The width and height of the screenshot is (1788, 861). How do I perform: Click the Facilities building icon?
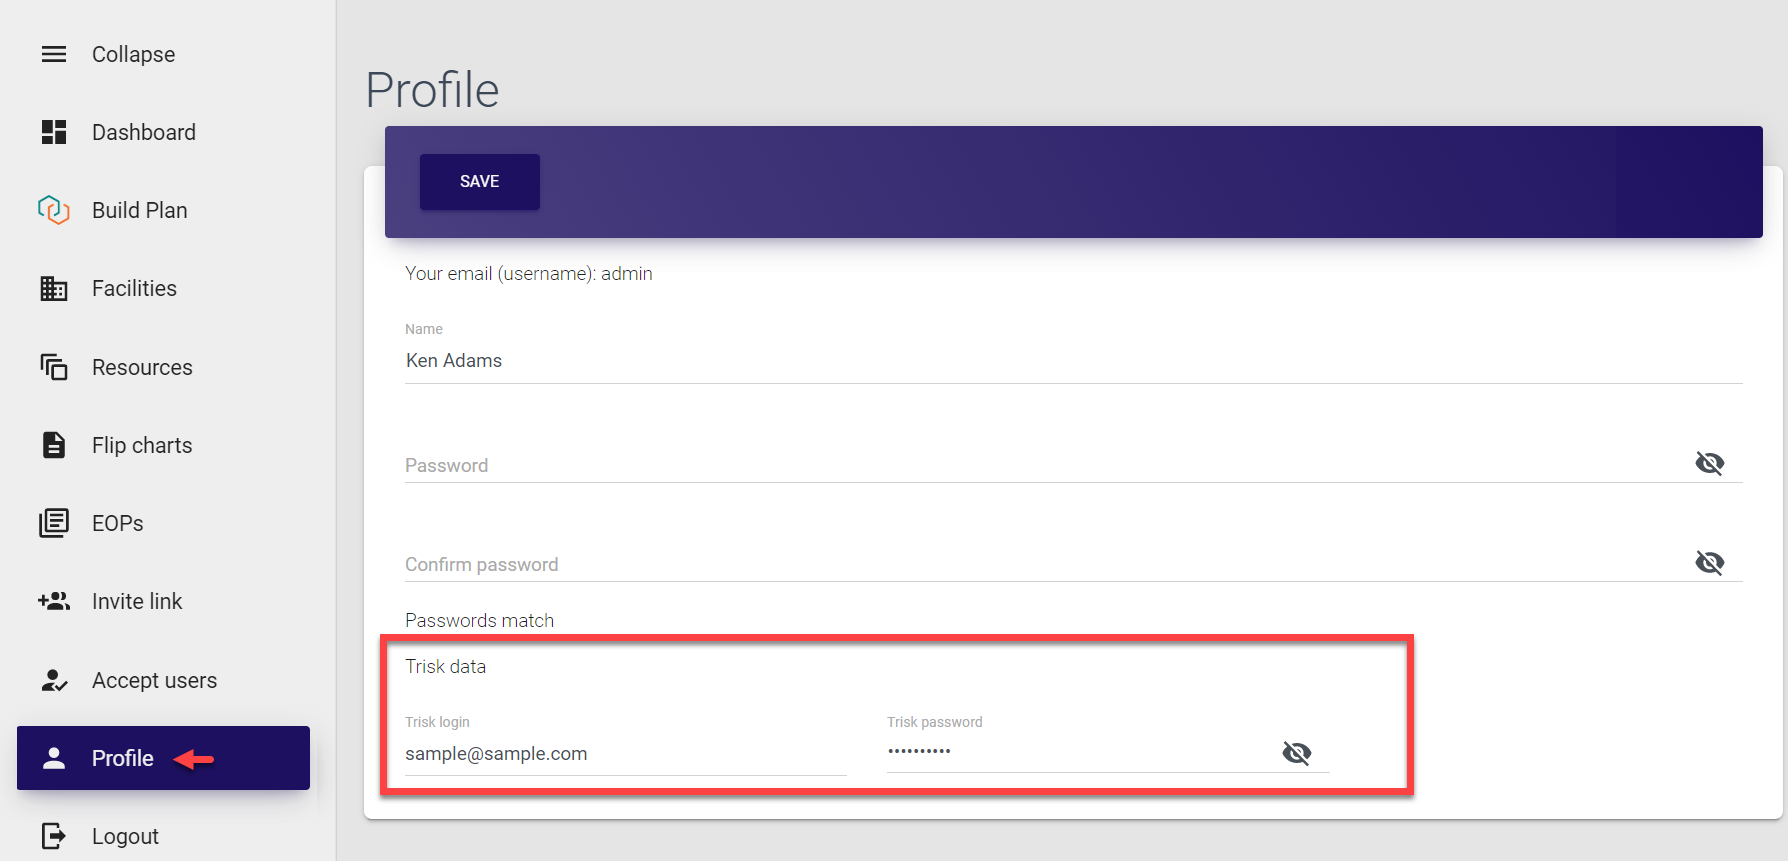54,289
